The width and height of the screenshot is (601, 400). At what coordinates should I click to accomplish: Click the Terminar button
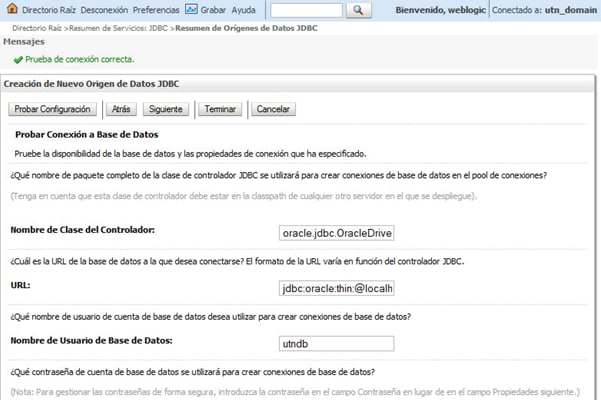pos(220,109)
